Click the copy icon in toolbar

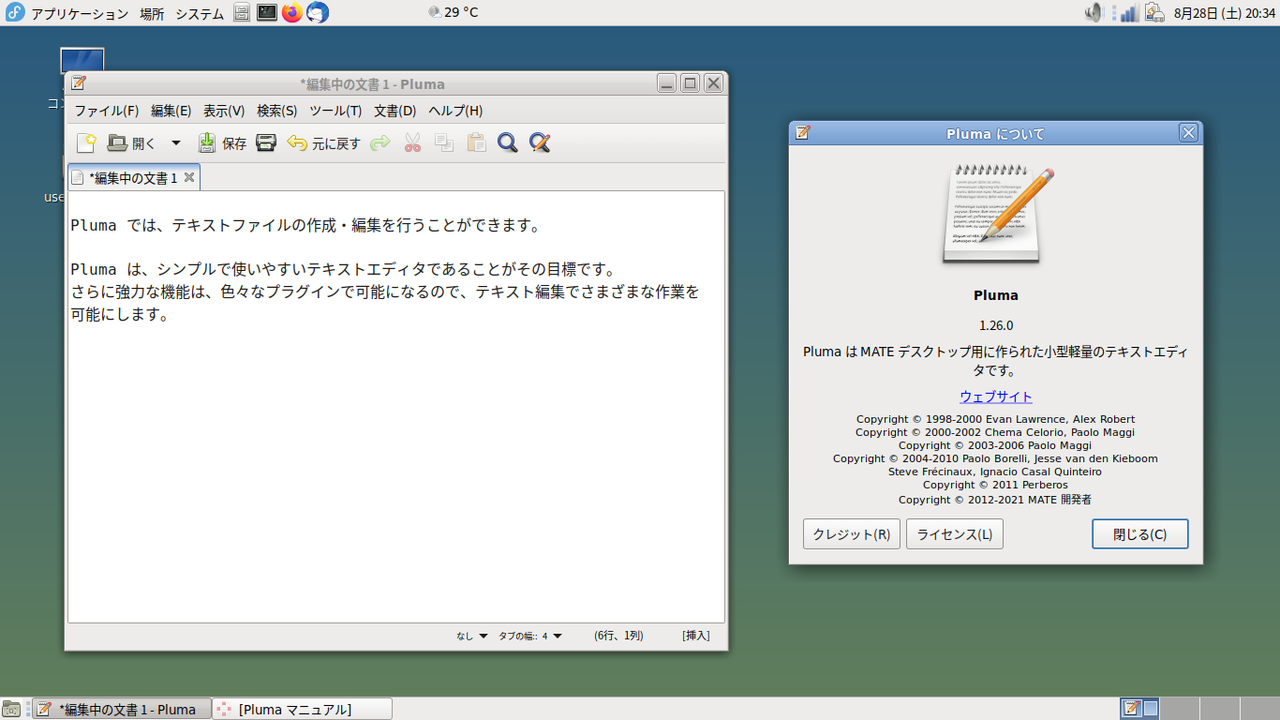[444, 143]
